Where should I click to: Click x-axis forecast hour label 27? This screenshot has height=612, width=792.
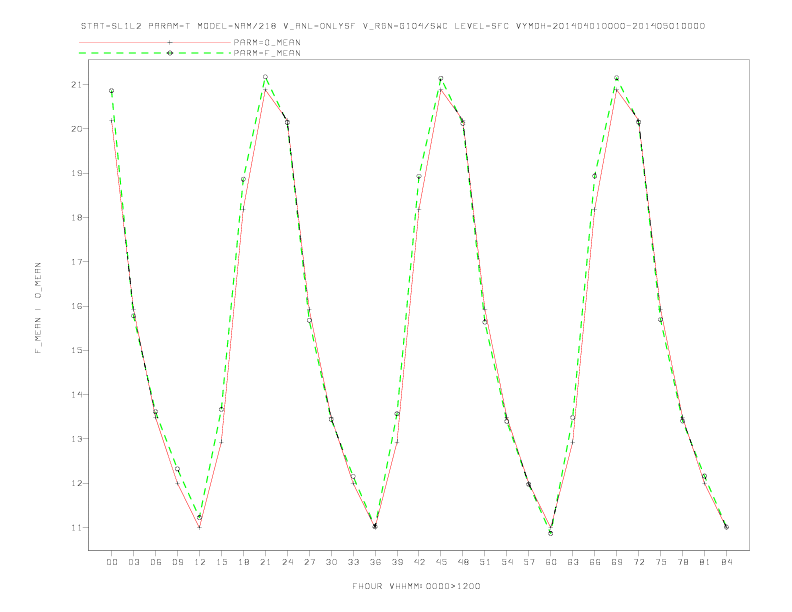[x=309, y=562]
